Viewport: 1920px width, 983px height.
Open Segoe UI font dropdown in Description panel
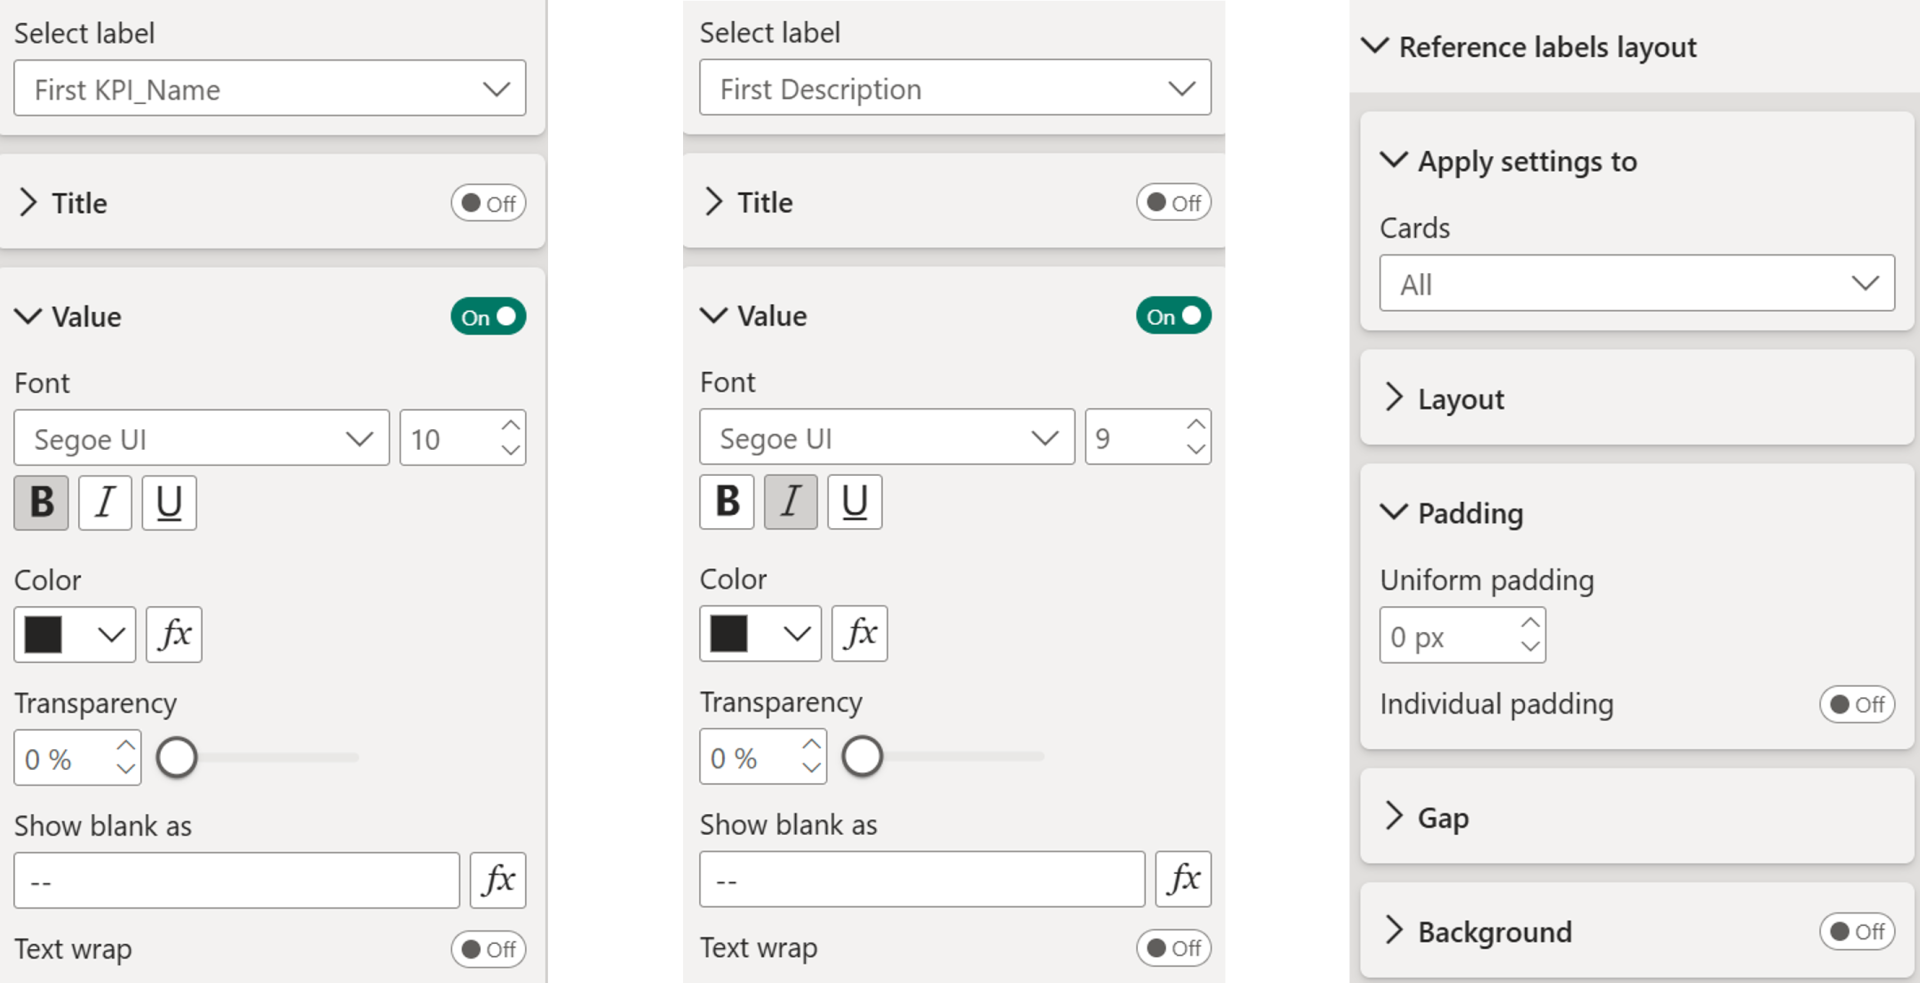[887, 438]
